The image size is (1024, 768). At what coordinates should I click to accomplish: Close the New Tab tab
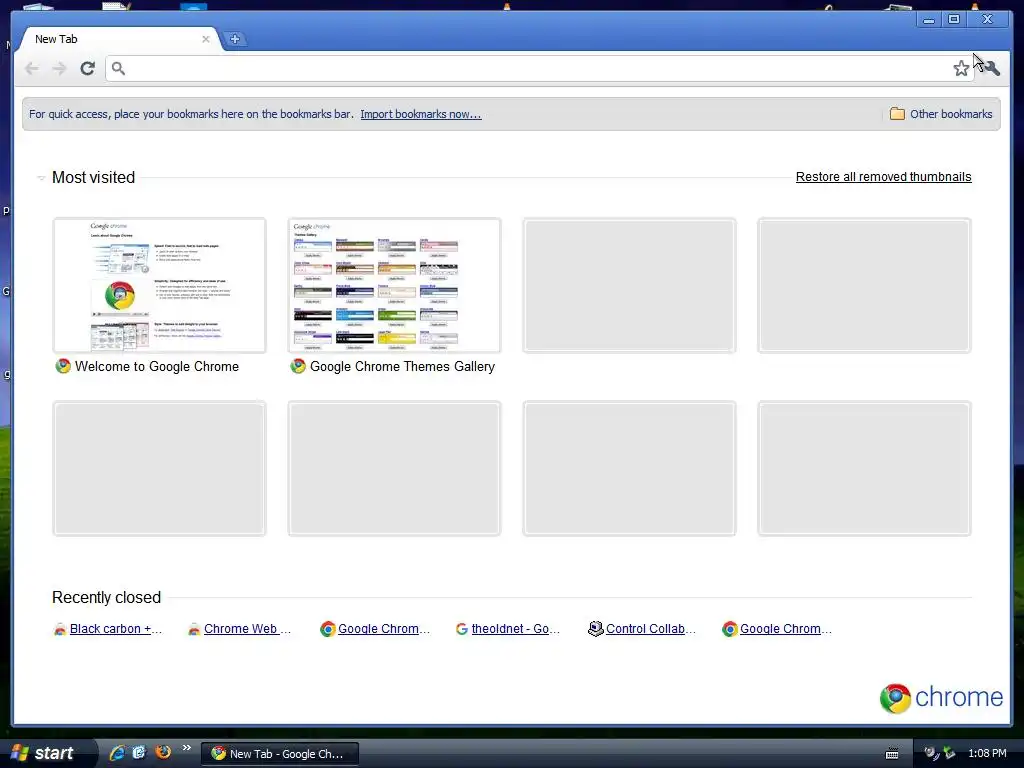(x=206, y=39)
